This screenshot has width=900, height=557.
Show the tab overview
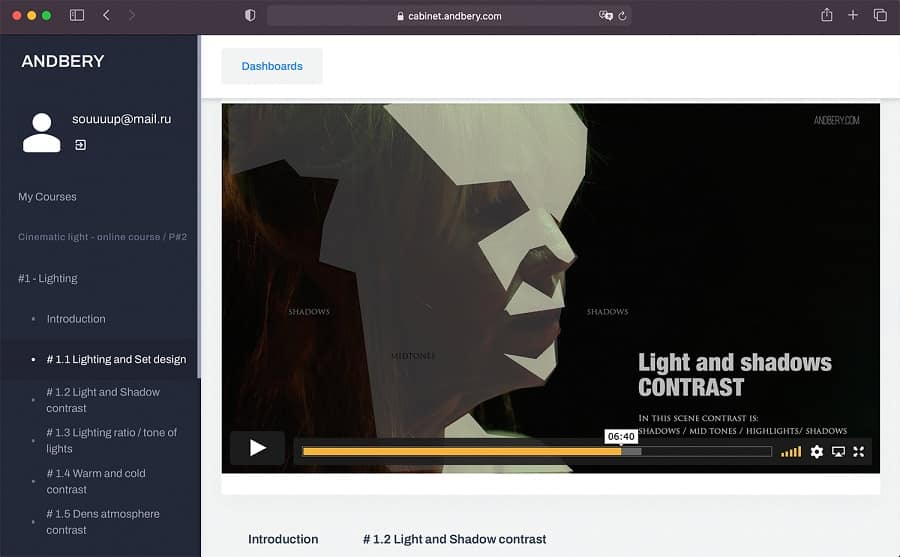click(880, 16)
